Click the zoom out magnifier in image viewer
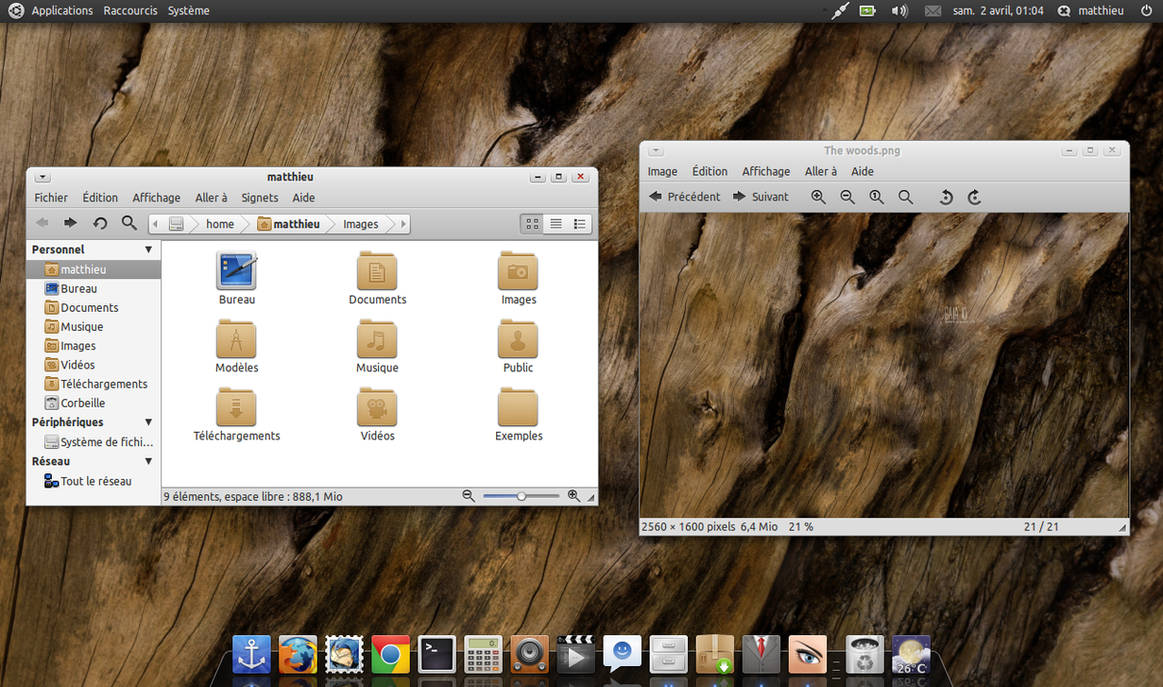This screenshot has width=1163, height=687. click(847, 197)
